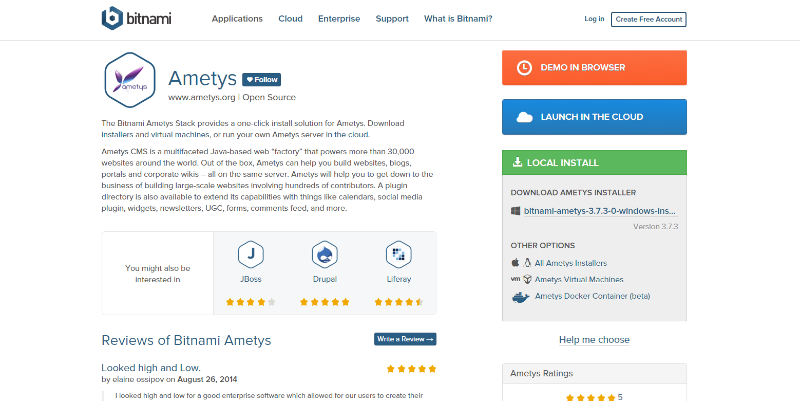The width and height of the screenshot is (800, 401).
Task: Open the Drupal application link
Action: (325, 280)
